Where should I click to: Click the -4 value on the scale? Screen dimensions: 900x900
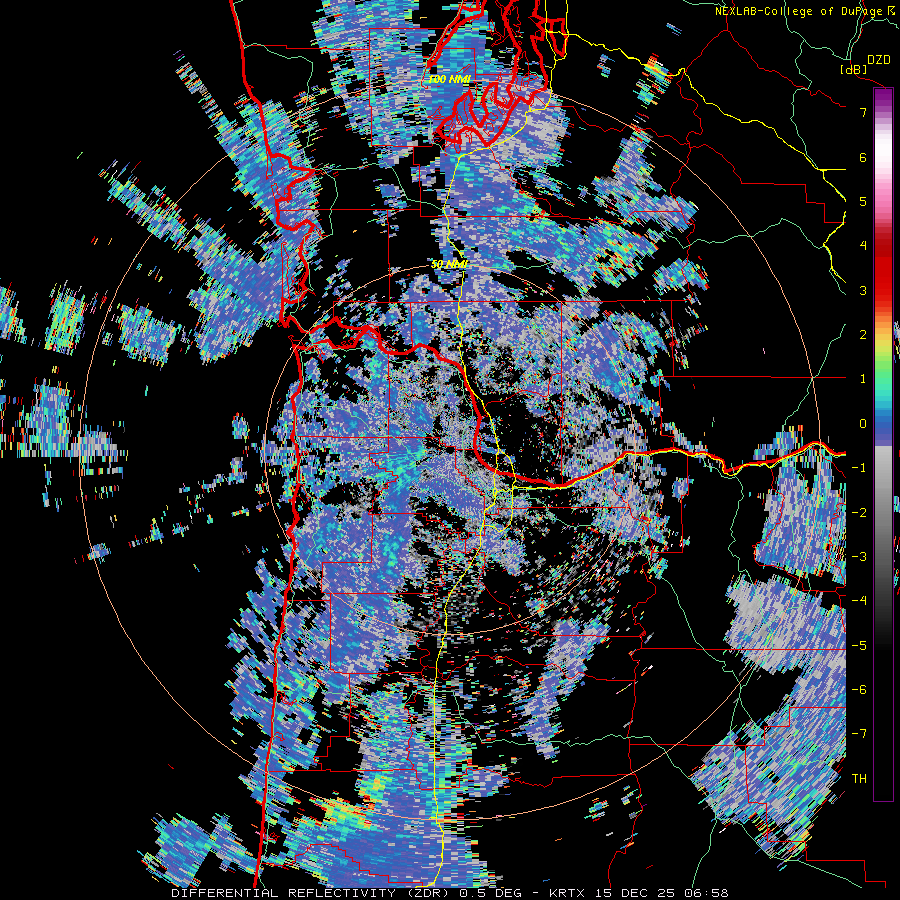(859, 601)
